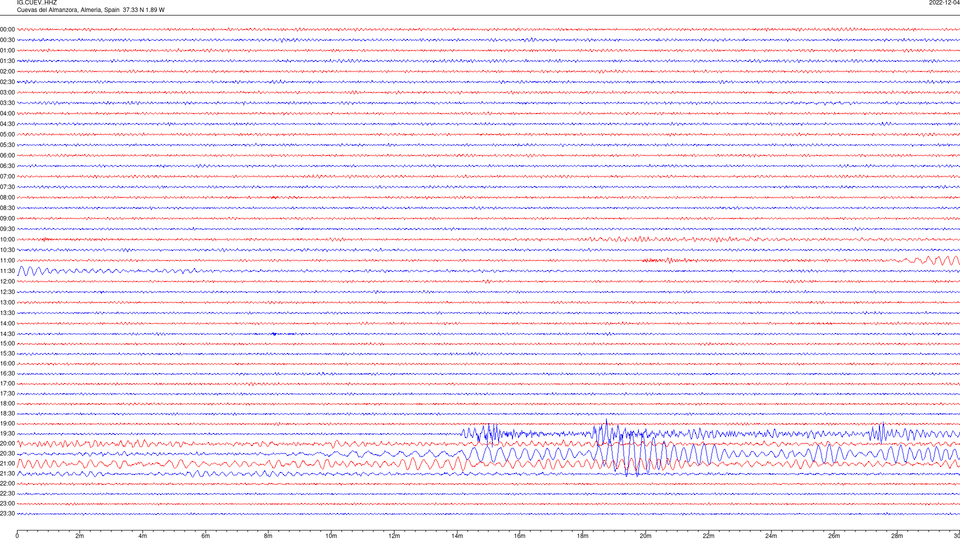Click the '11:00' trace time label

point(7,261)
